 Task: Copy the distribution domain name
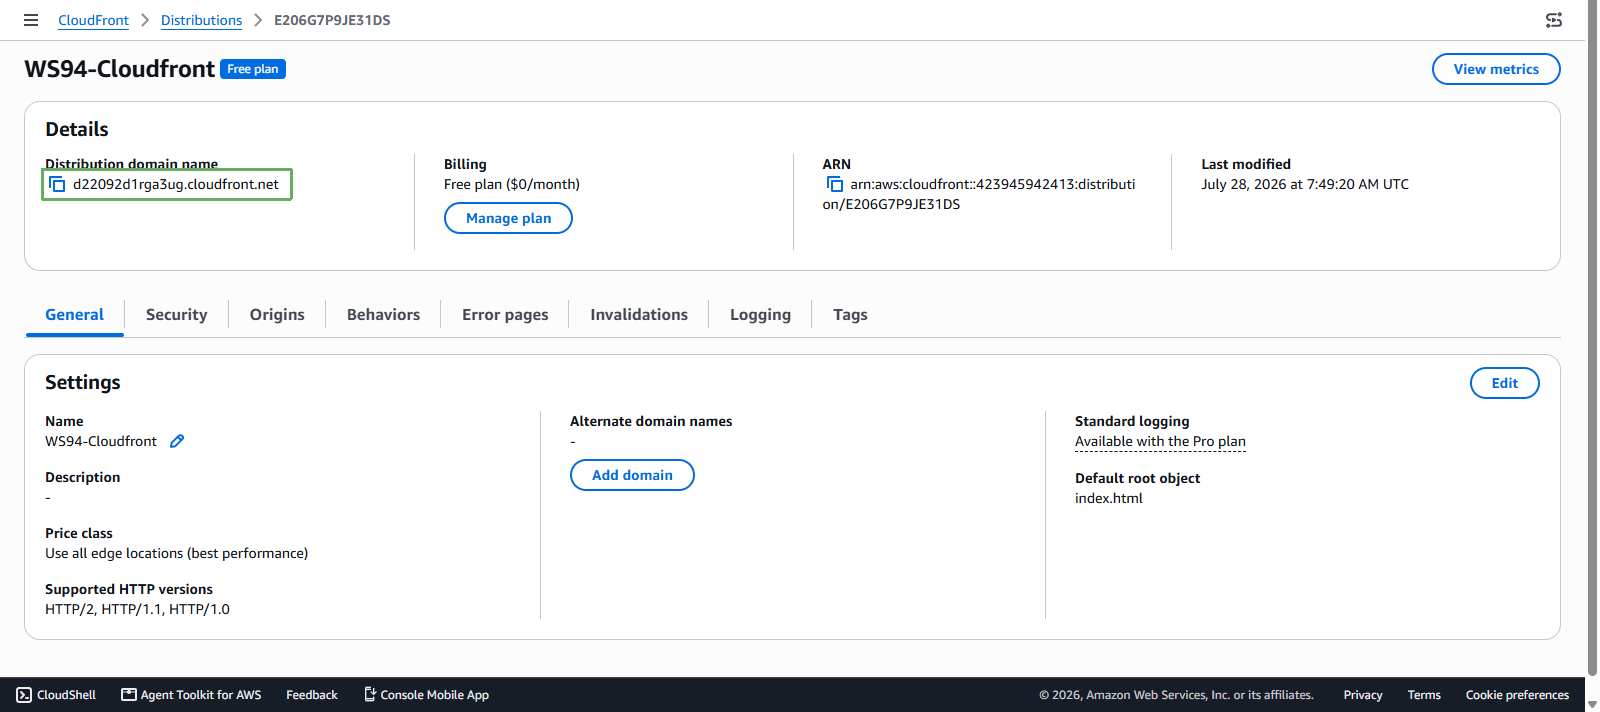point(57,184)
